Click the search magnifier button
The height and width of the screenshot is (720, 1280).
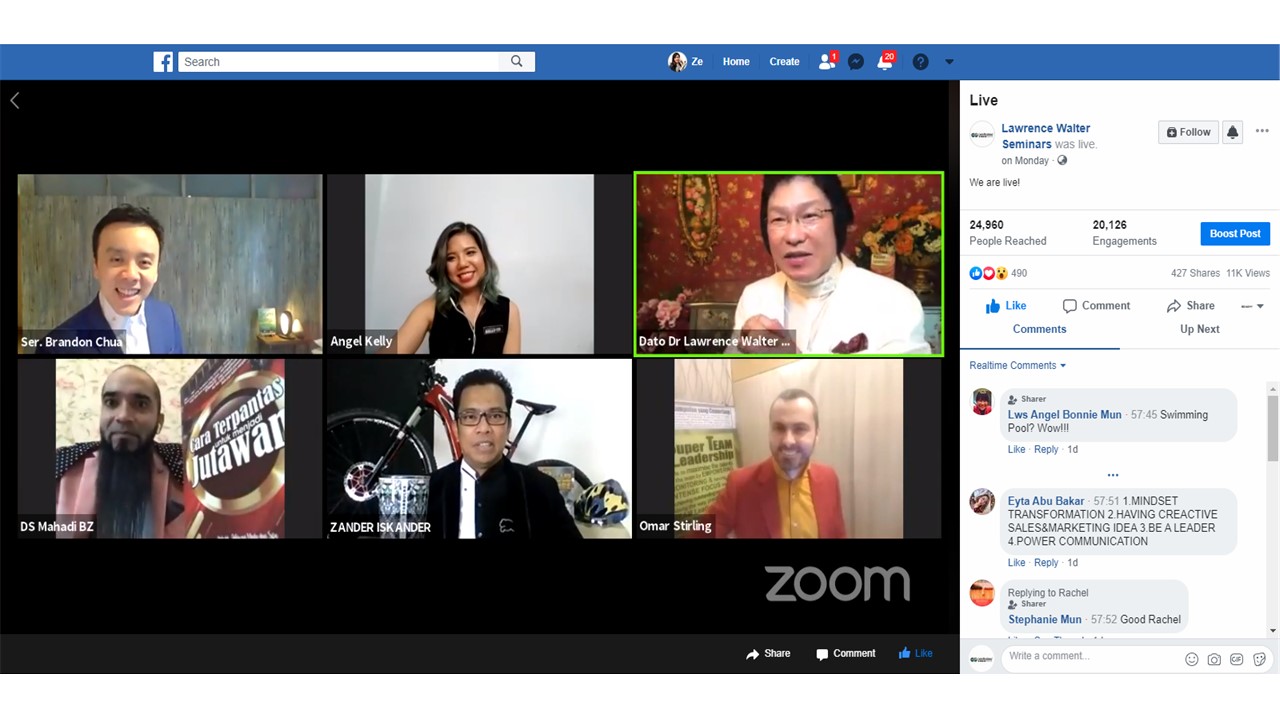coord(517,62)
